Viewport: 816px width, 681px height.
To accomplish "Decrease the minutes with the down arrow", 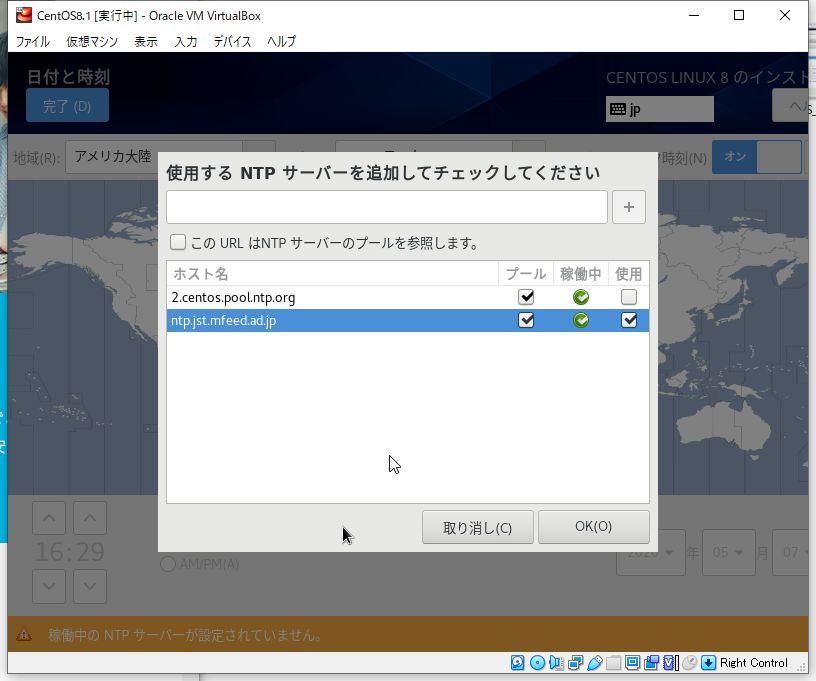I will pyautogui.click(x=90, y=586).
